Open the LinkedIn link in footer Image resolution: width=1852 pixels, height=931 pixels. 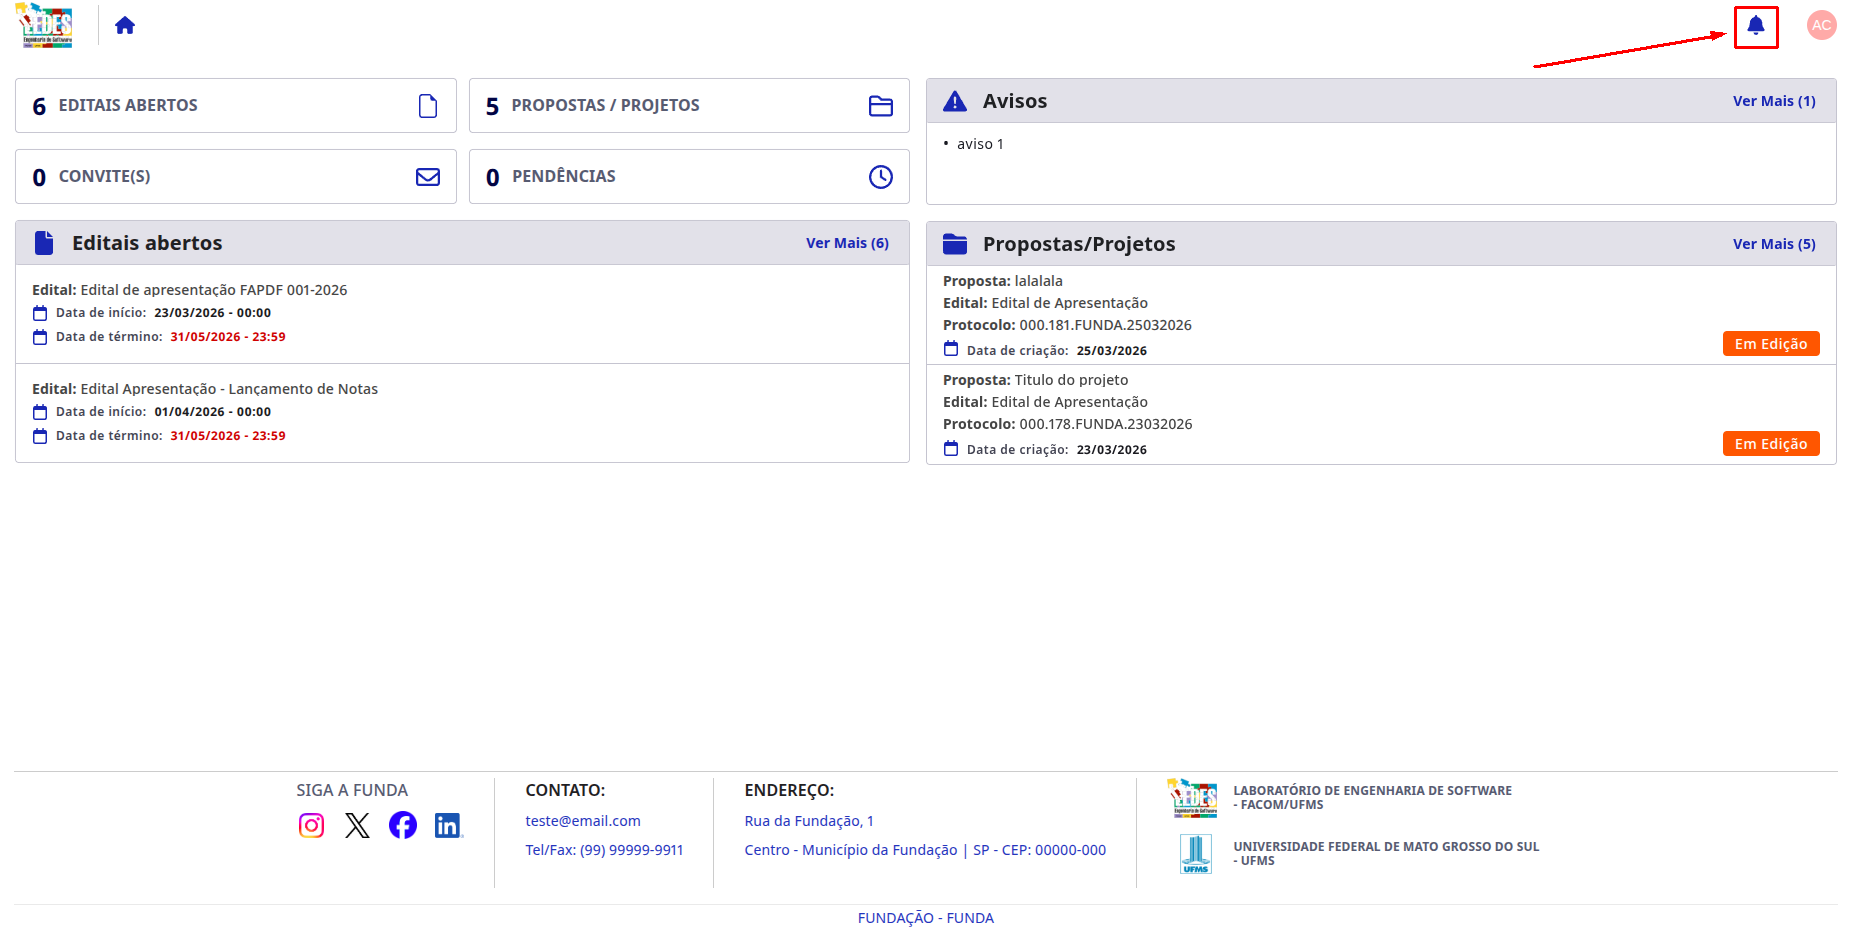click(x=448, y=825)
